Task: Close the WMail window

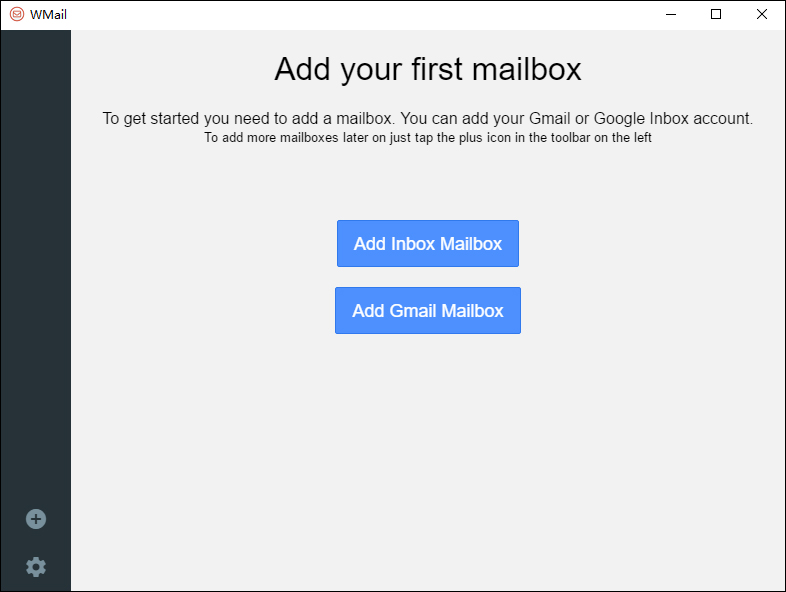Action: [x=762, y=15]
